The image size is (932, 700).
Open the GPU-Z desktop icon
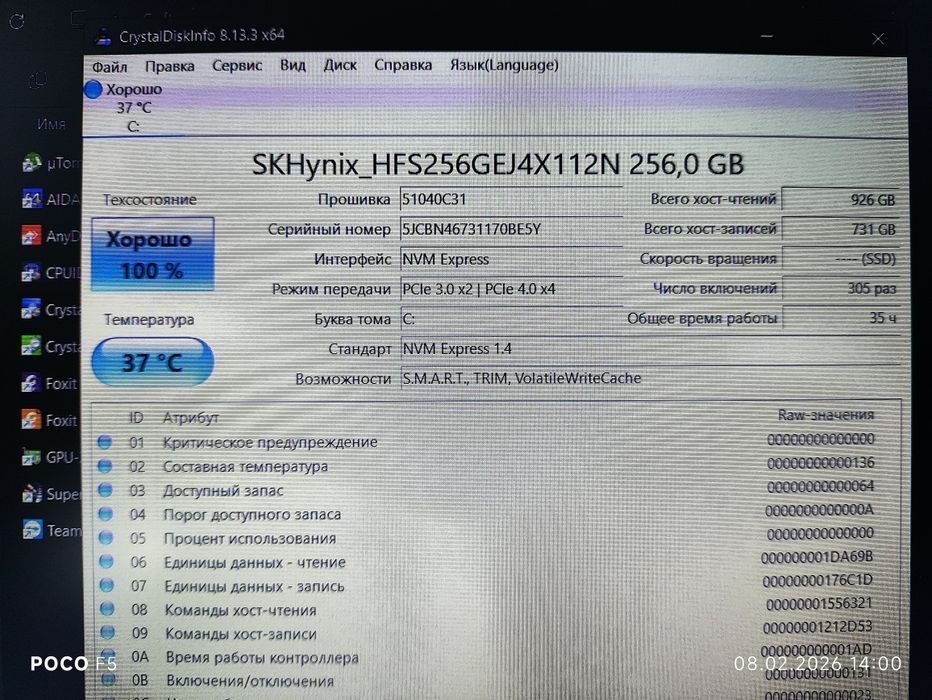click(32, 457)
